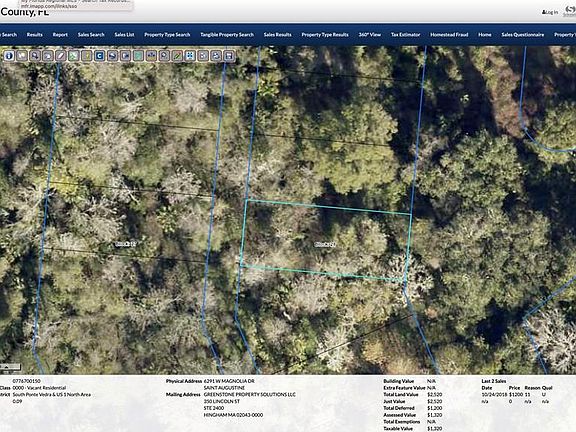Open the Sales Search menu item
Screen dimensions: 576x432
tap(91, 35)
